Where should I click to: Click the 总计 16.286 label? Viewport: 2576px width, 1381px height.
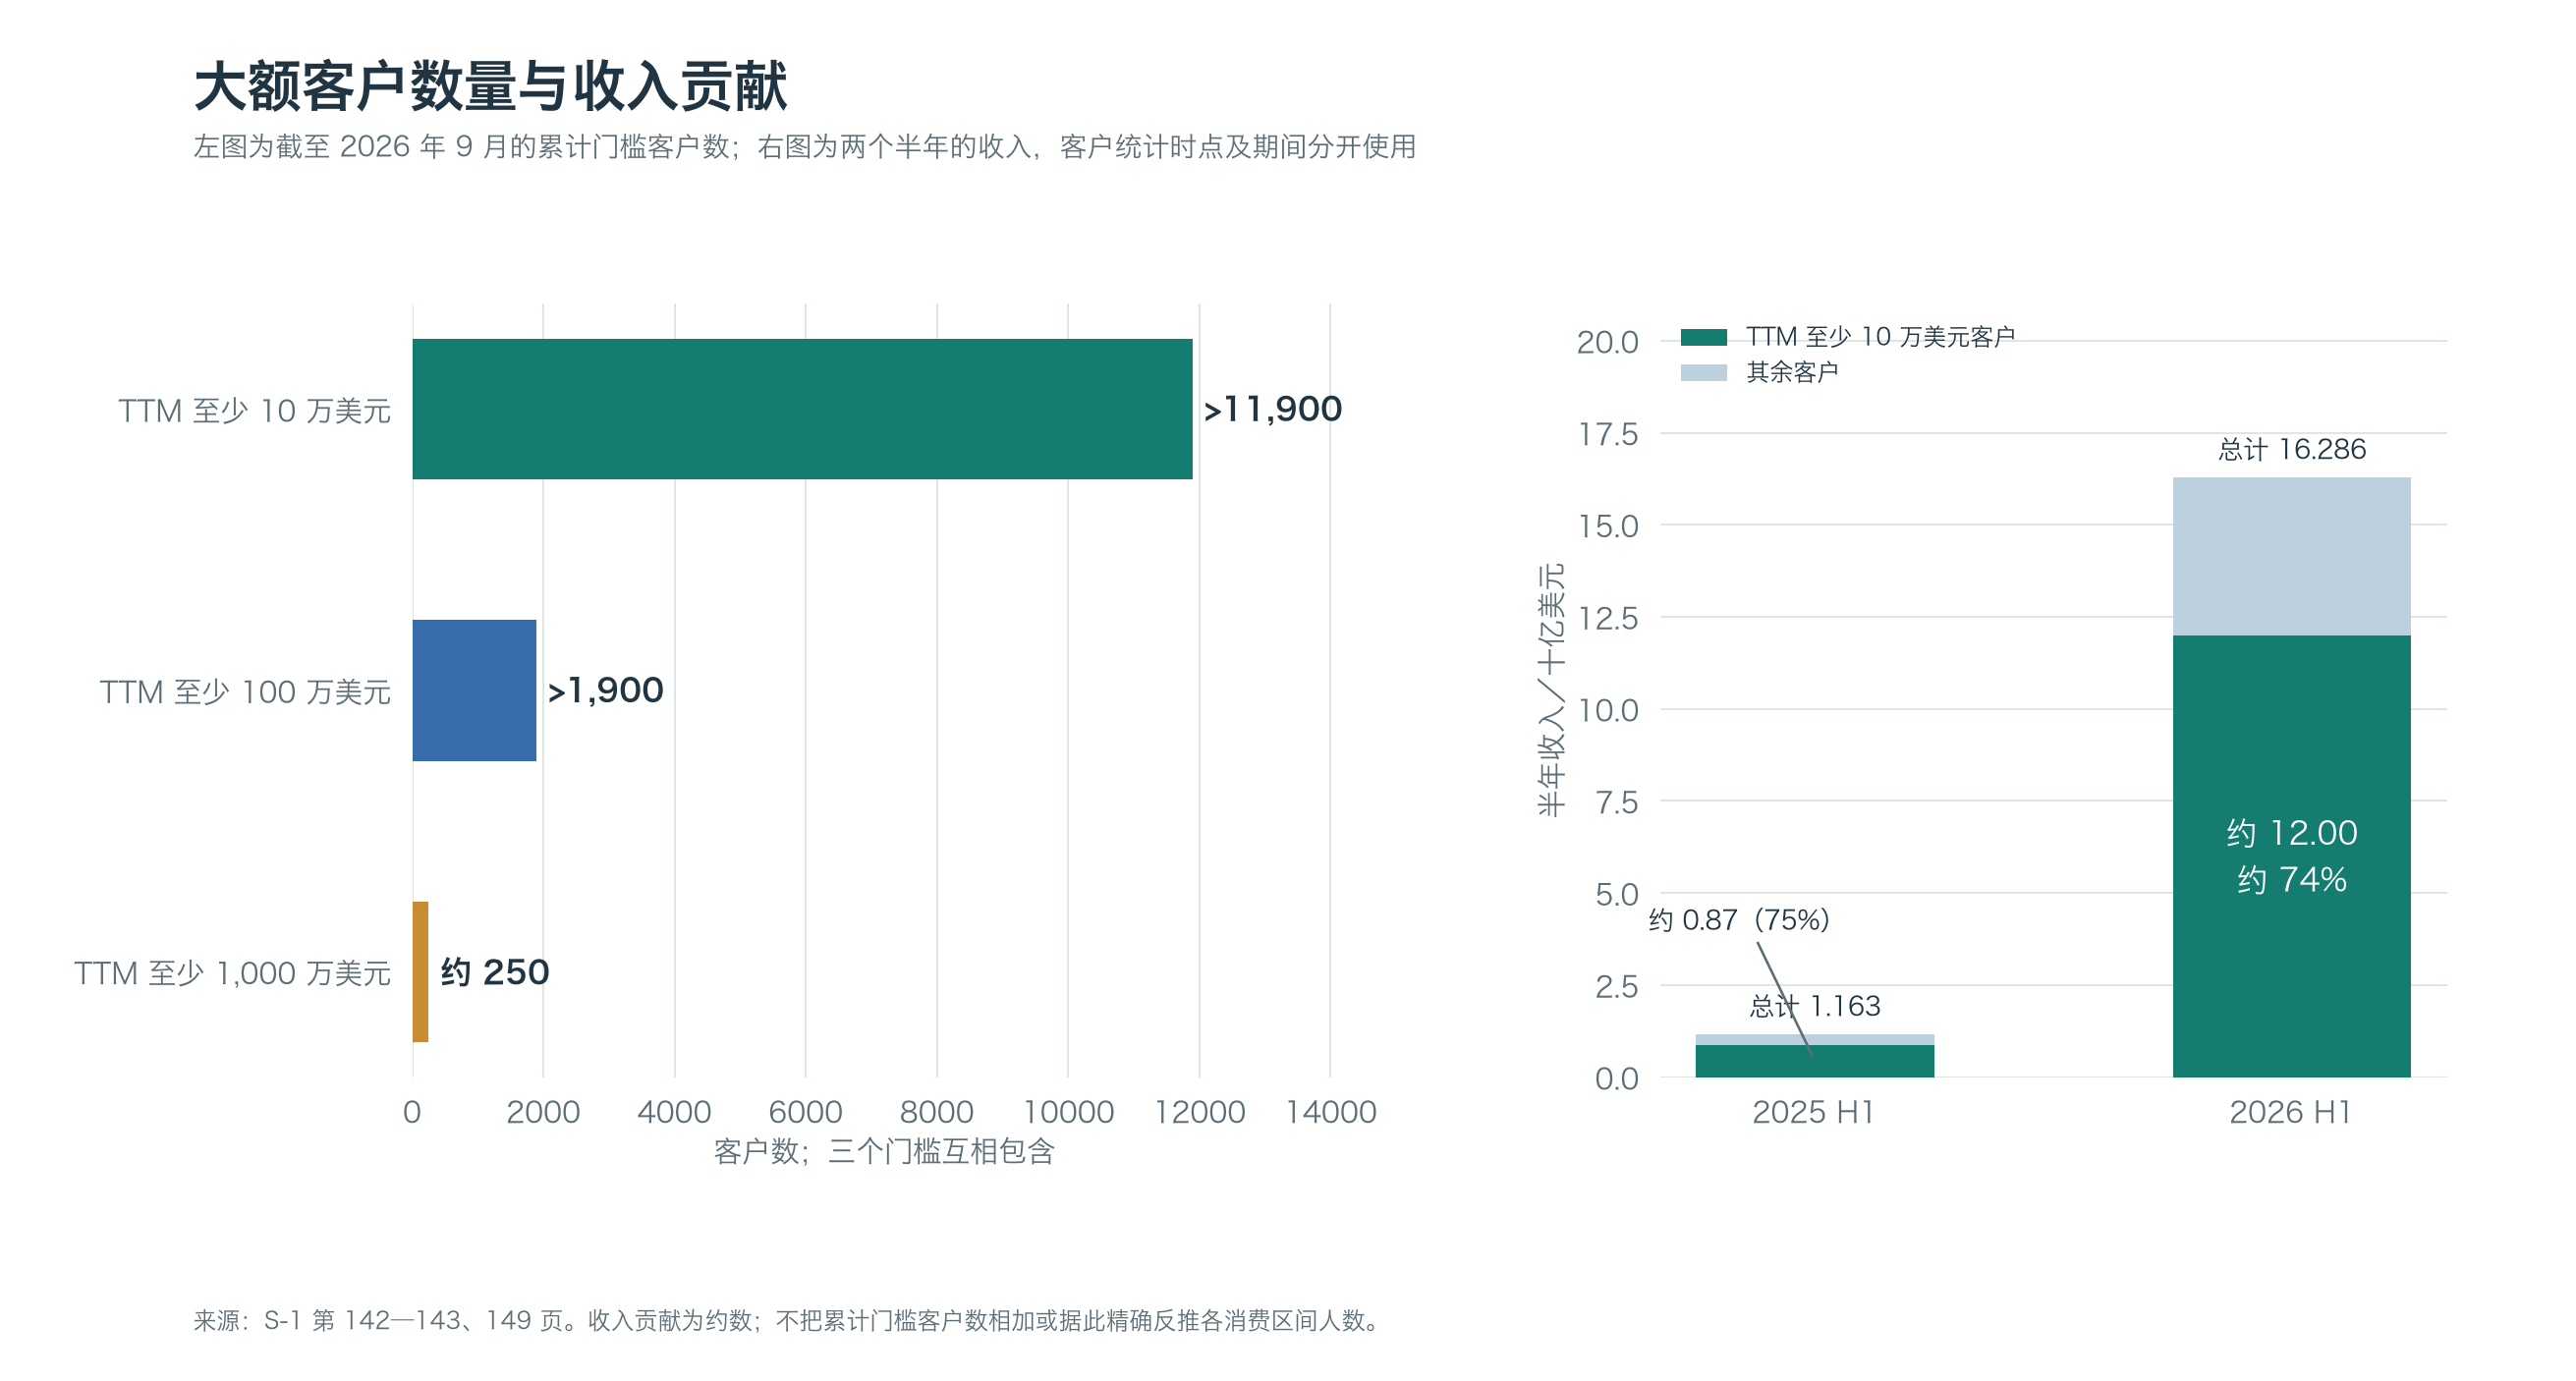(2292, 449)
